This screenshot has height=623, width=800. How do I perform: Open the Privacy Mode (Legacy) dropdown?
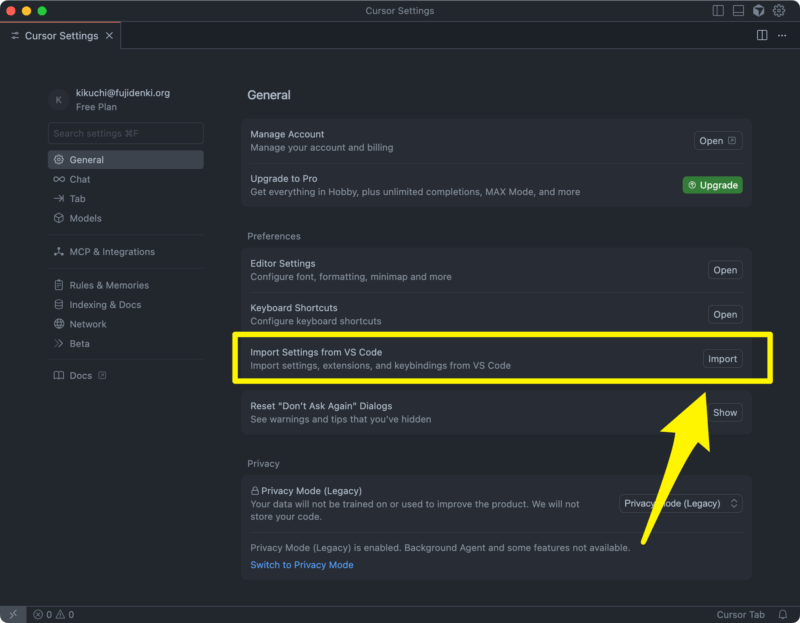(x=681, y=504)
